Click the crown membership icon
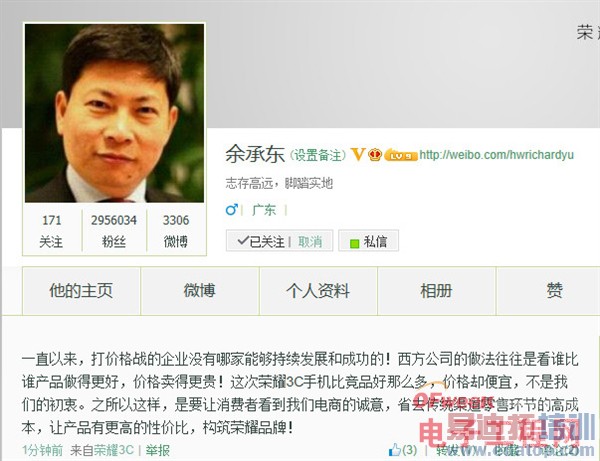This screenshot has height=461, width=600. [x=375, y=155]
